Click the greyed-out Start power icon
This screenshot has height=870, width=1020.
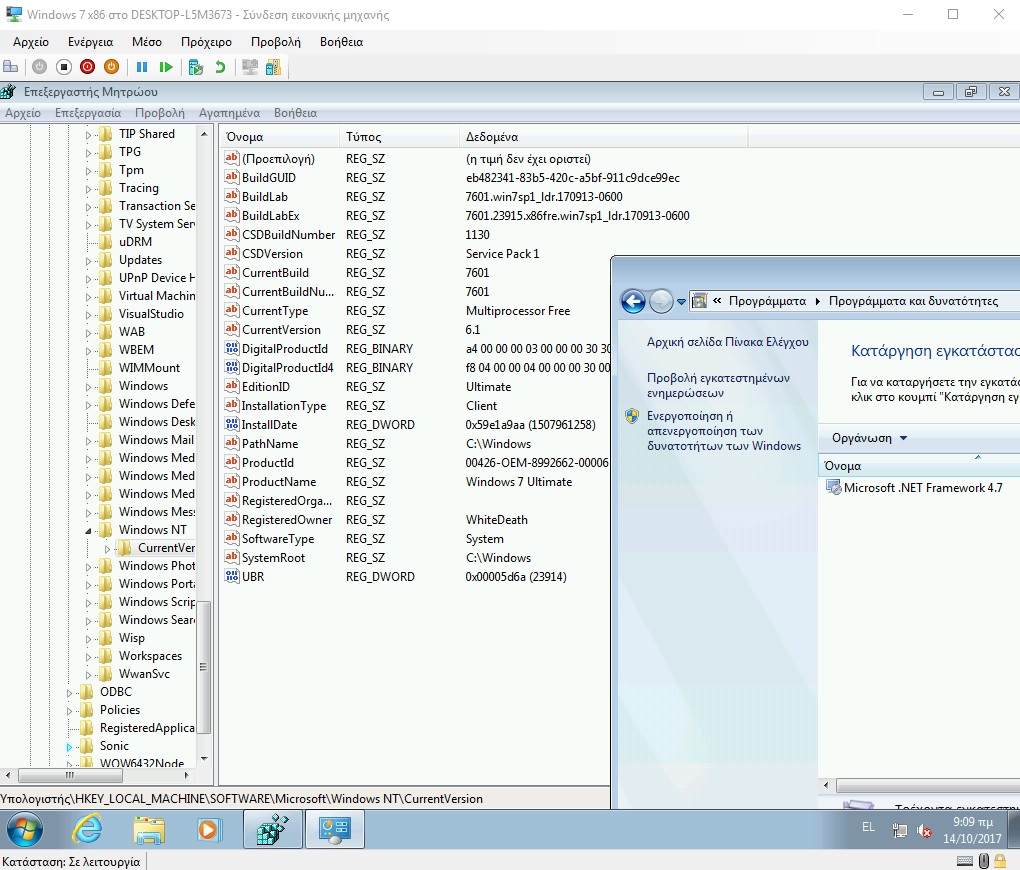point(40,66)
